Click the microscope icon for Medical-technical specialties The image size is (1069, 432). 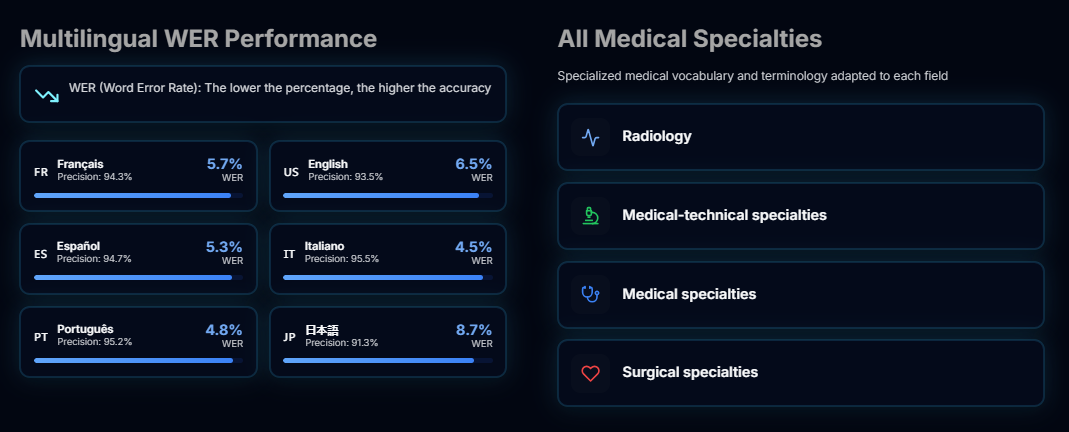click(591, 215)
